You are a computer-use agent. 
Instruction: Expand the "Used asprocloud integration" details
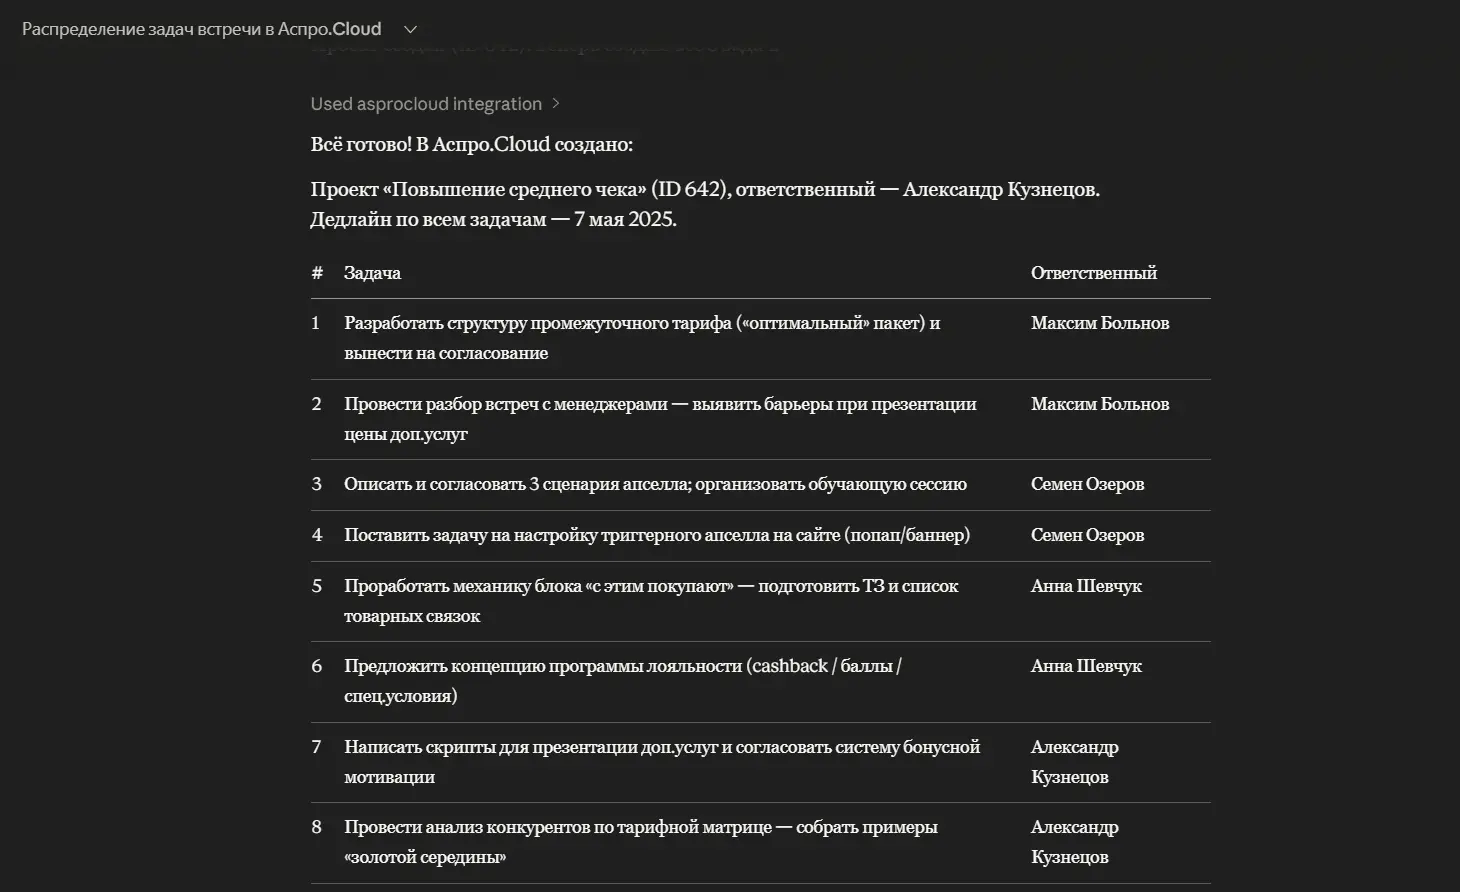click(426, 104)
